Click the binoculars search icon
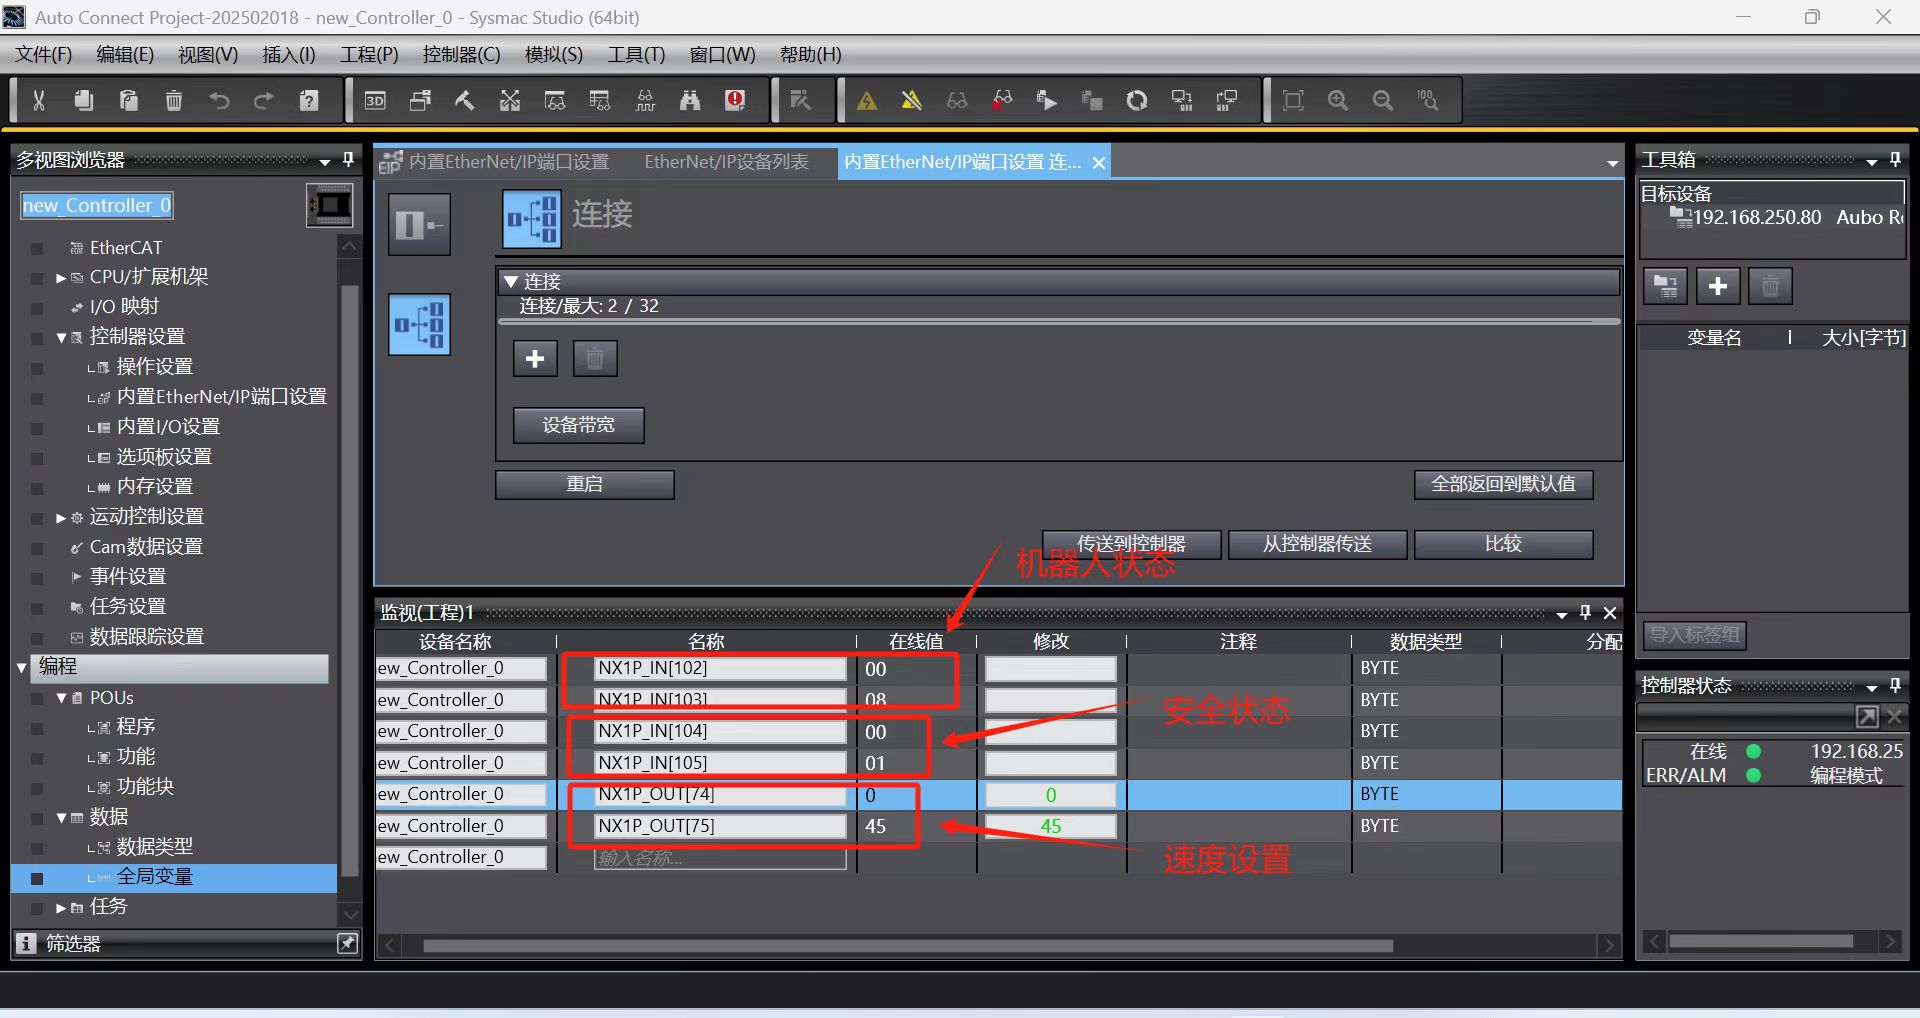Viewport: 1920px width, 1018px height. (x=690, y=100)
